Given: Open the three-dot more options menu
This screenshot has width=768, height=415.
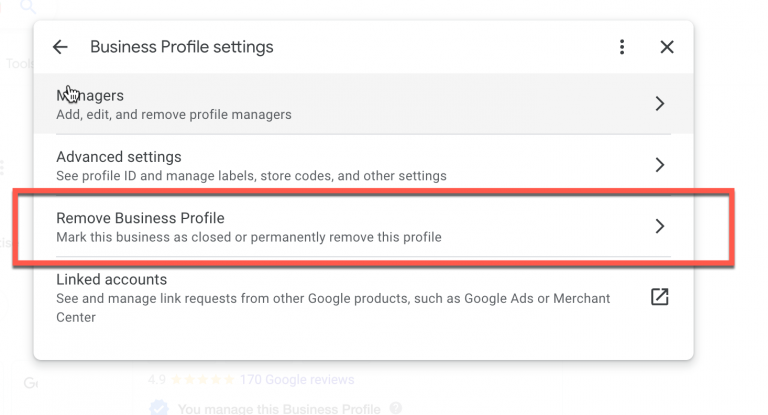Looking at the screenshot, I should coord(622,47).
